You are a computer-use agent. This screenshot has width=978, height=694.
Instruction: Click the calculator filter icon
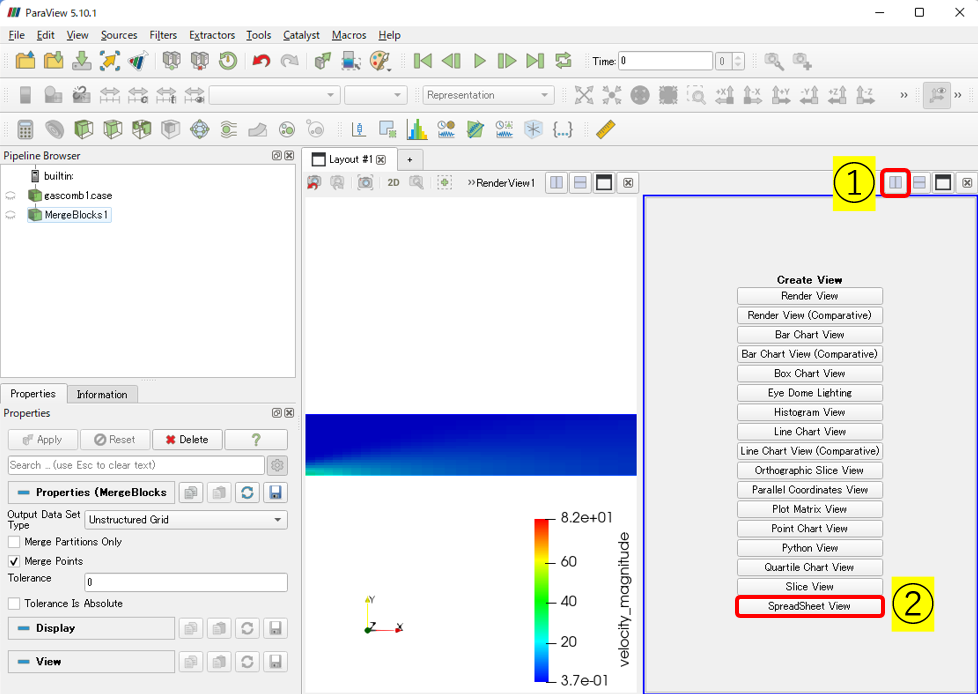click(26, 129)
